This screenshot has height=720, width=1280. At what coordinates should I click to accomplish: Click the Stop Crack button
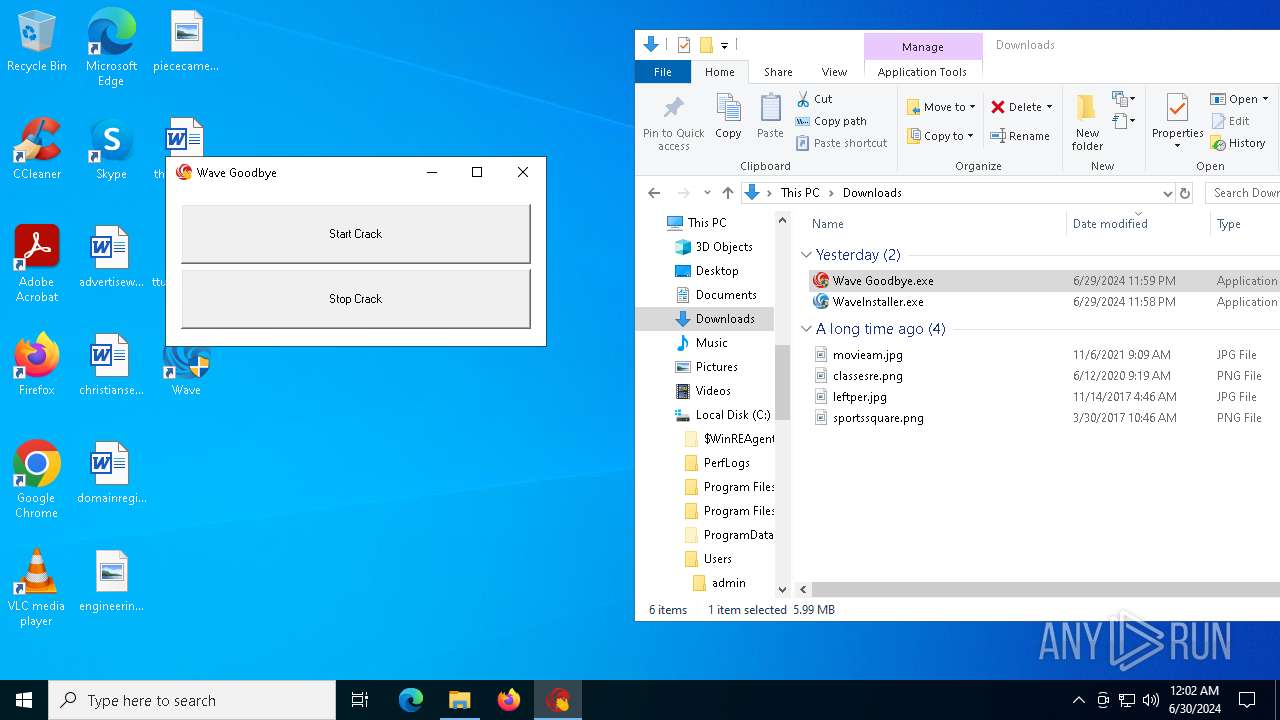(x=355, y=299)
